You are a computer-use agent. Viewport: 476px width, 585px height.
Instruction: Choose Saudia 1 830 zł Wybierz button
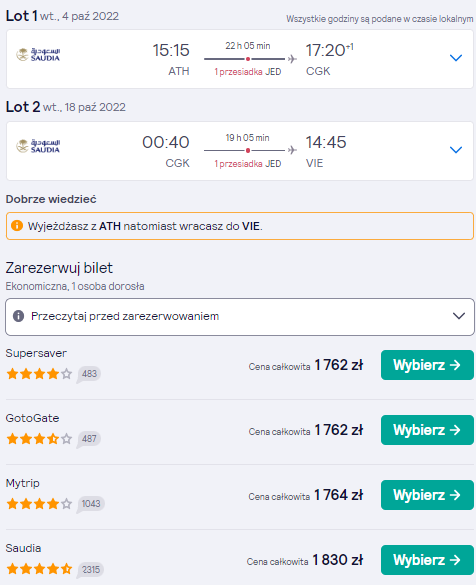click(x=427, y=560)
